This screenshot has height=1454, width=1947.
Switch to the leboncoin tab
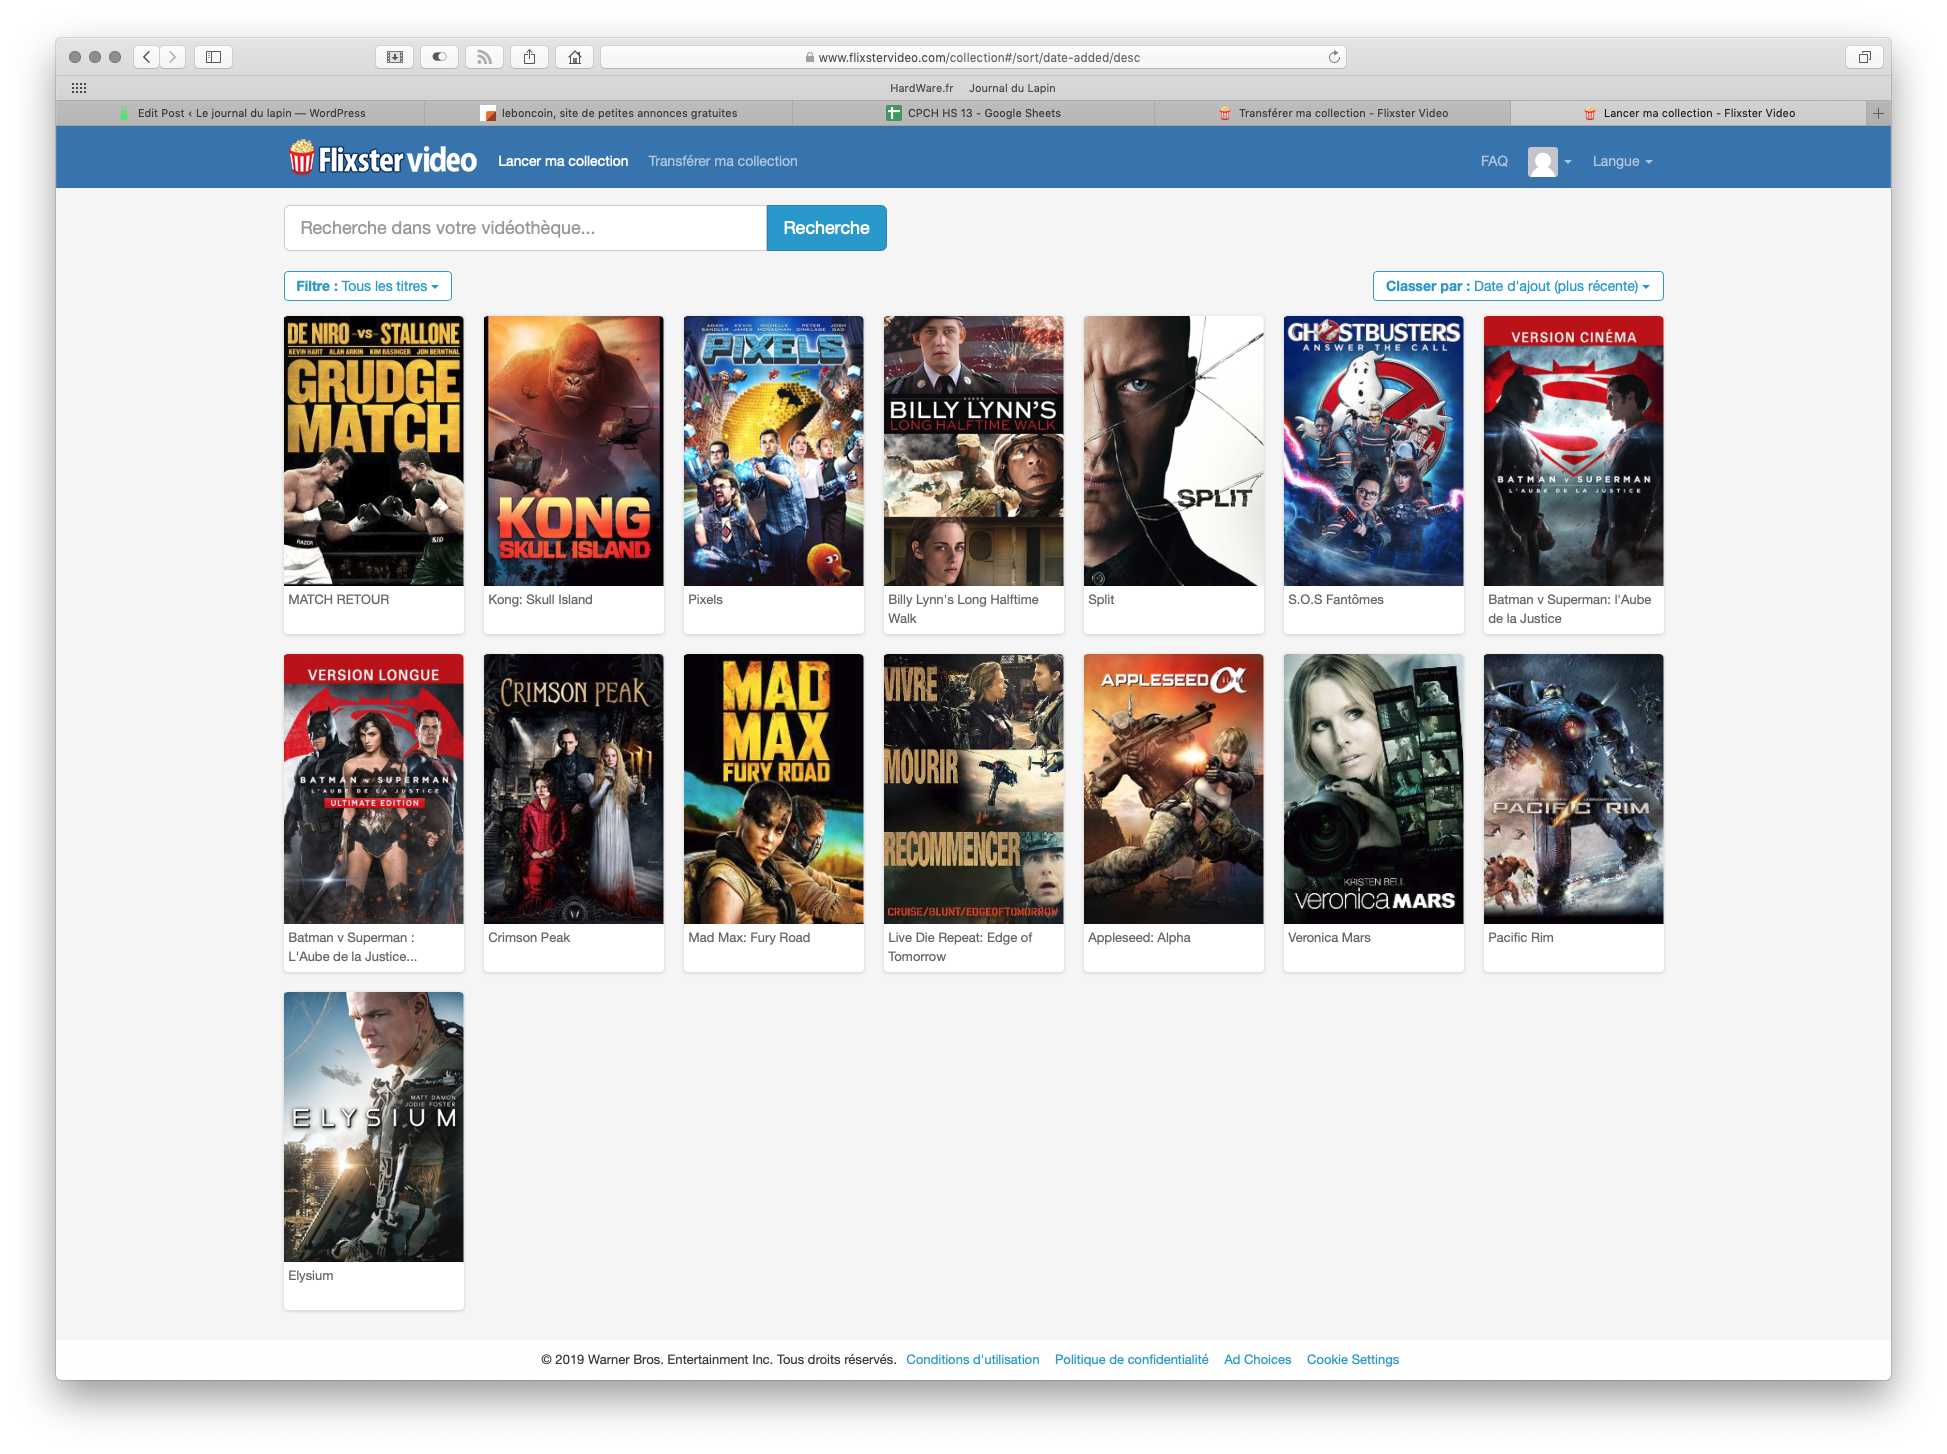[x=608, y=113]
